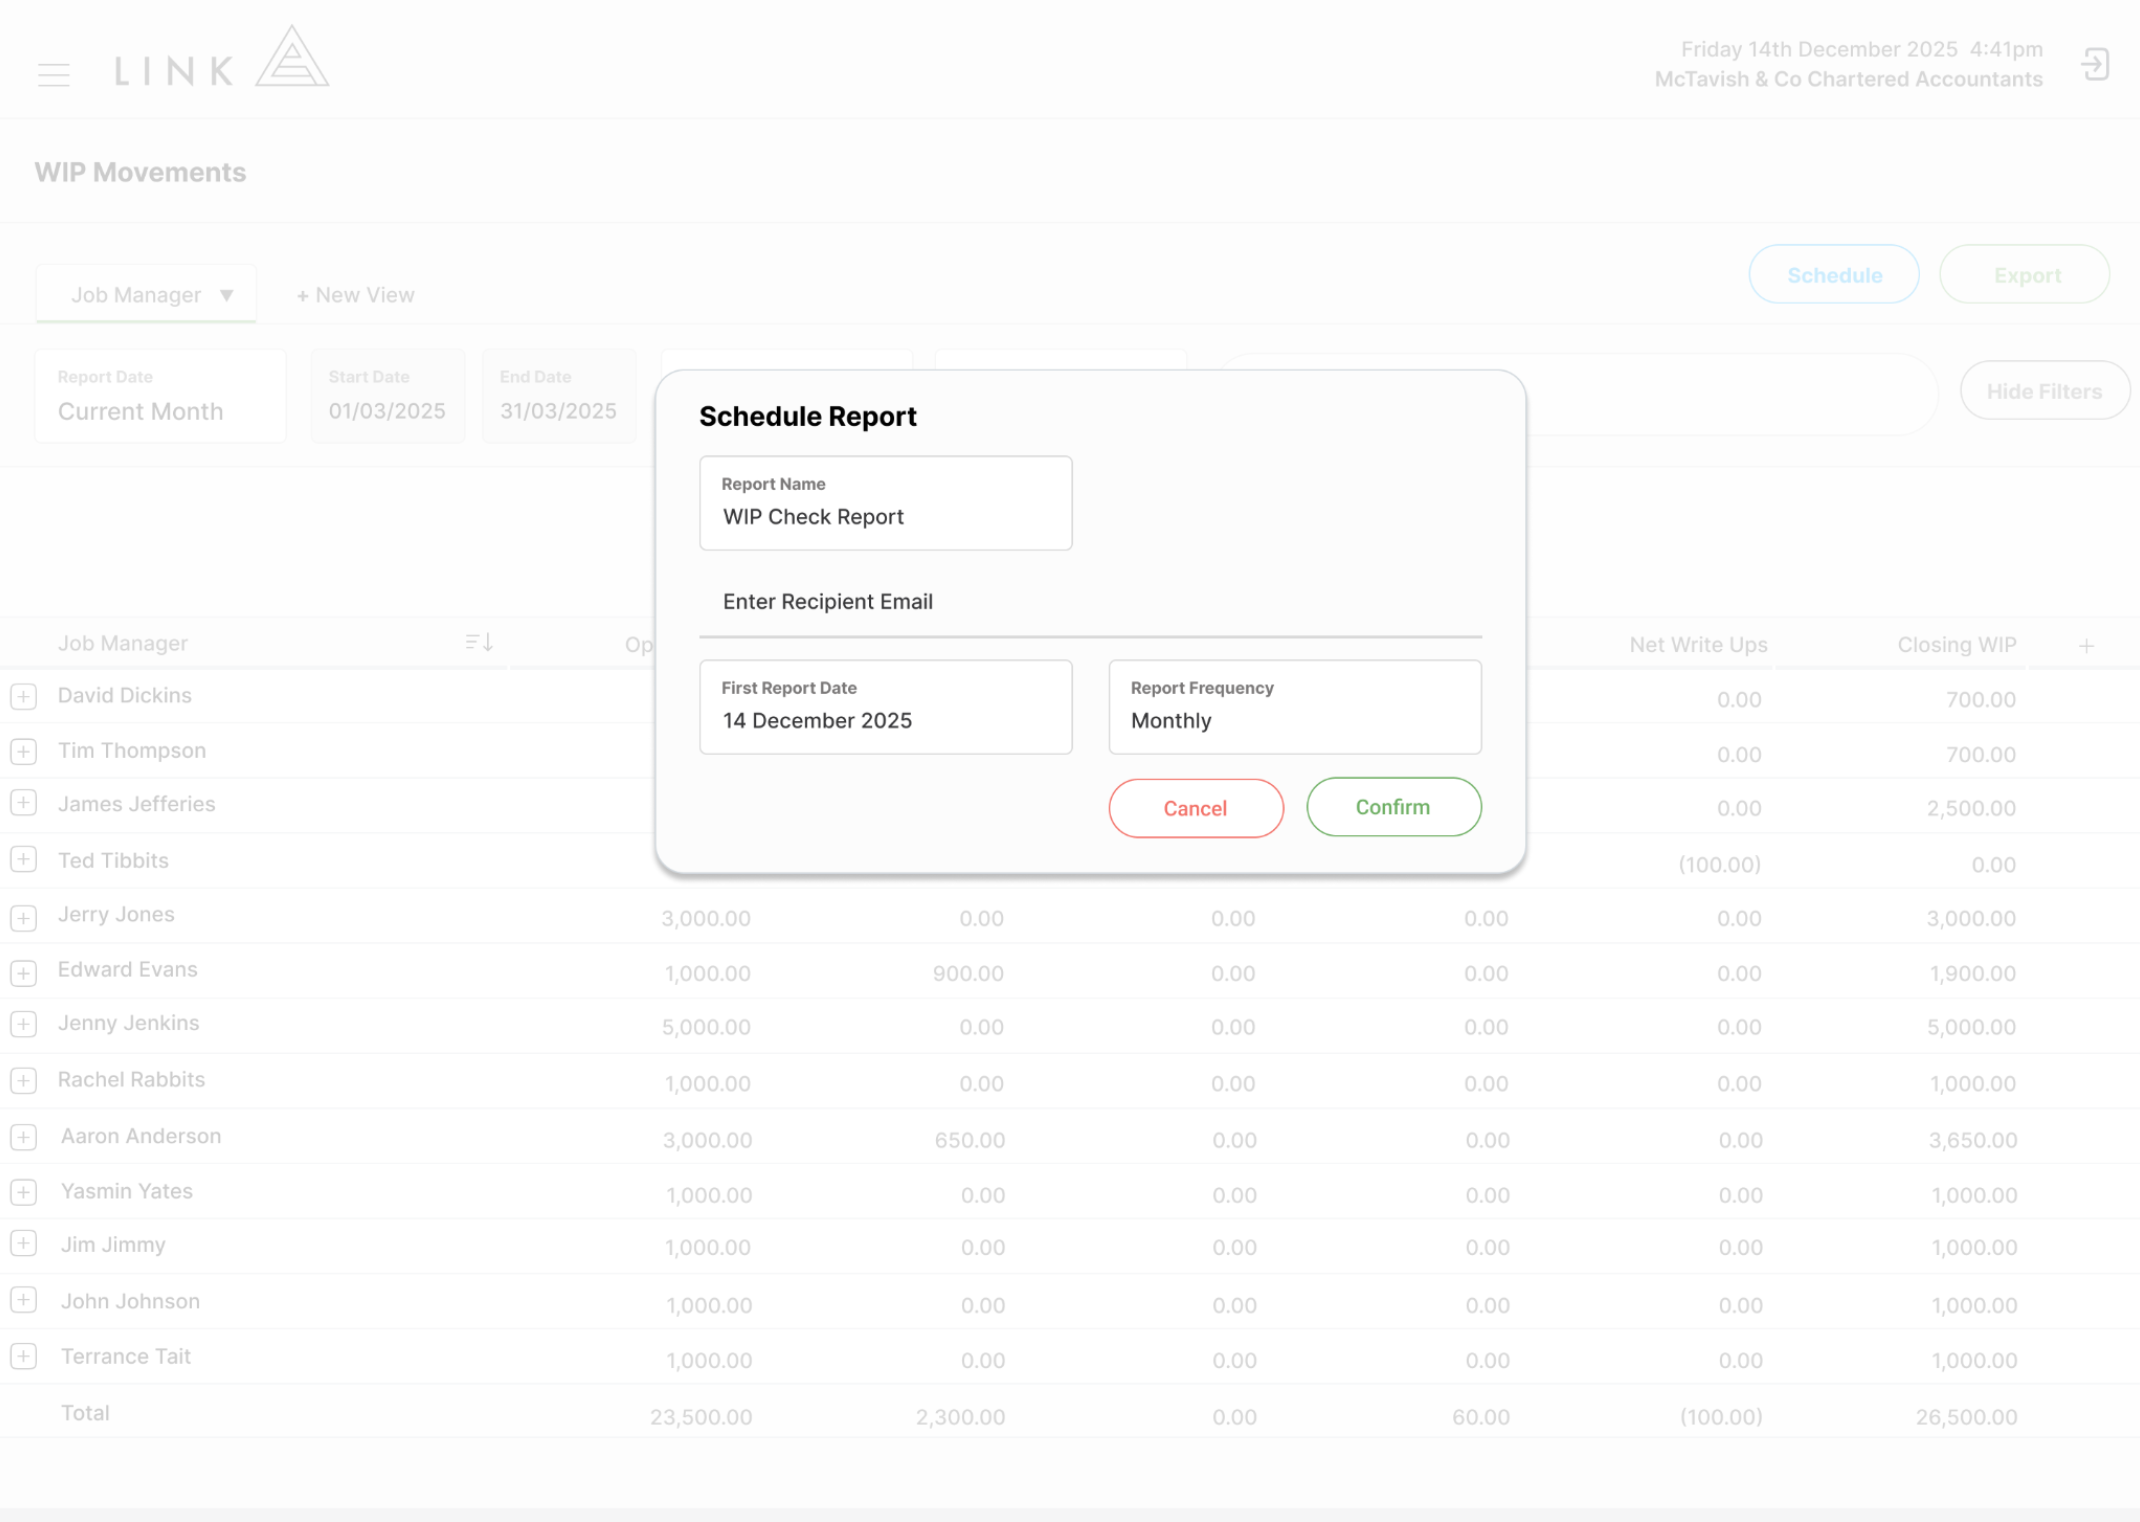
Task: Open the hamburger navigation menu
Action: click(x=54, y=74)
